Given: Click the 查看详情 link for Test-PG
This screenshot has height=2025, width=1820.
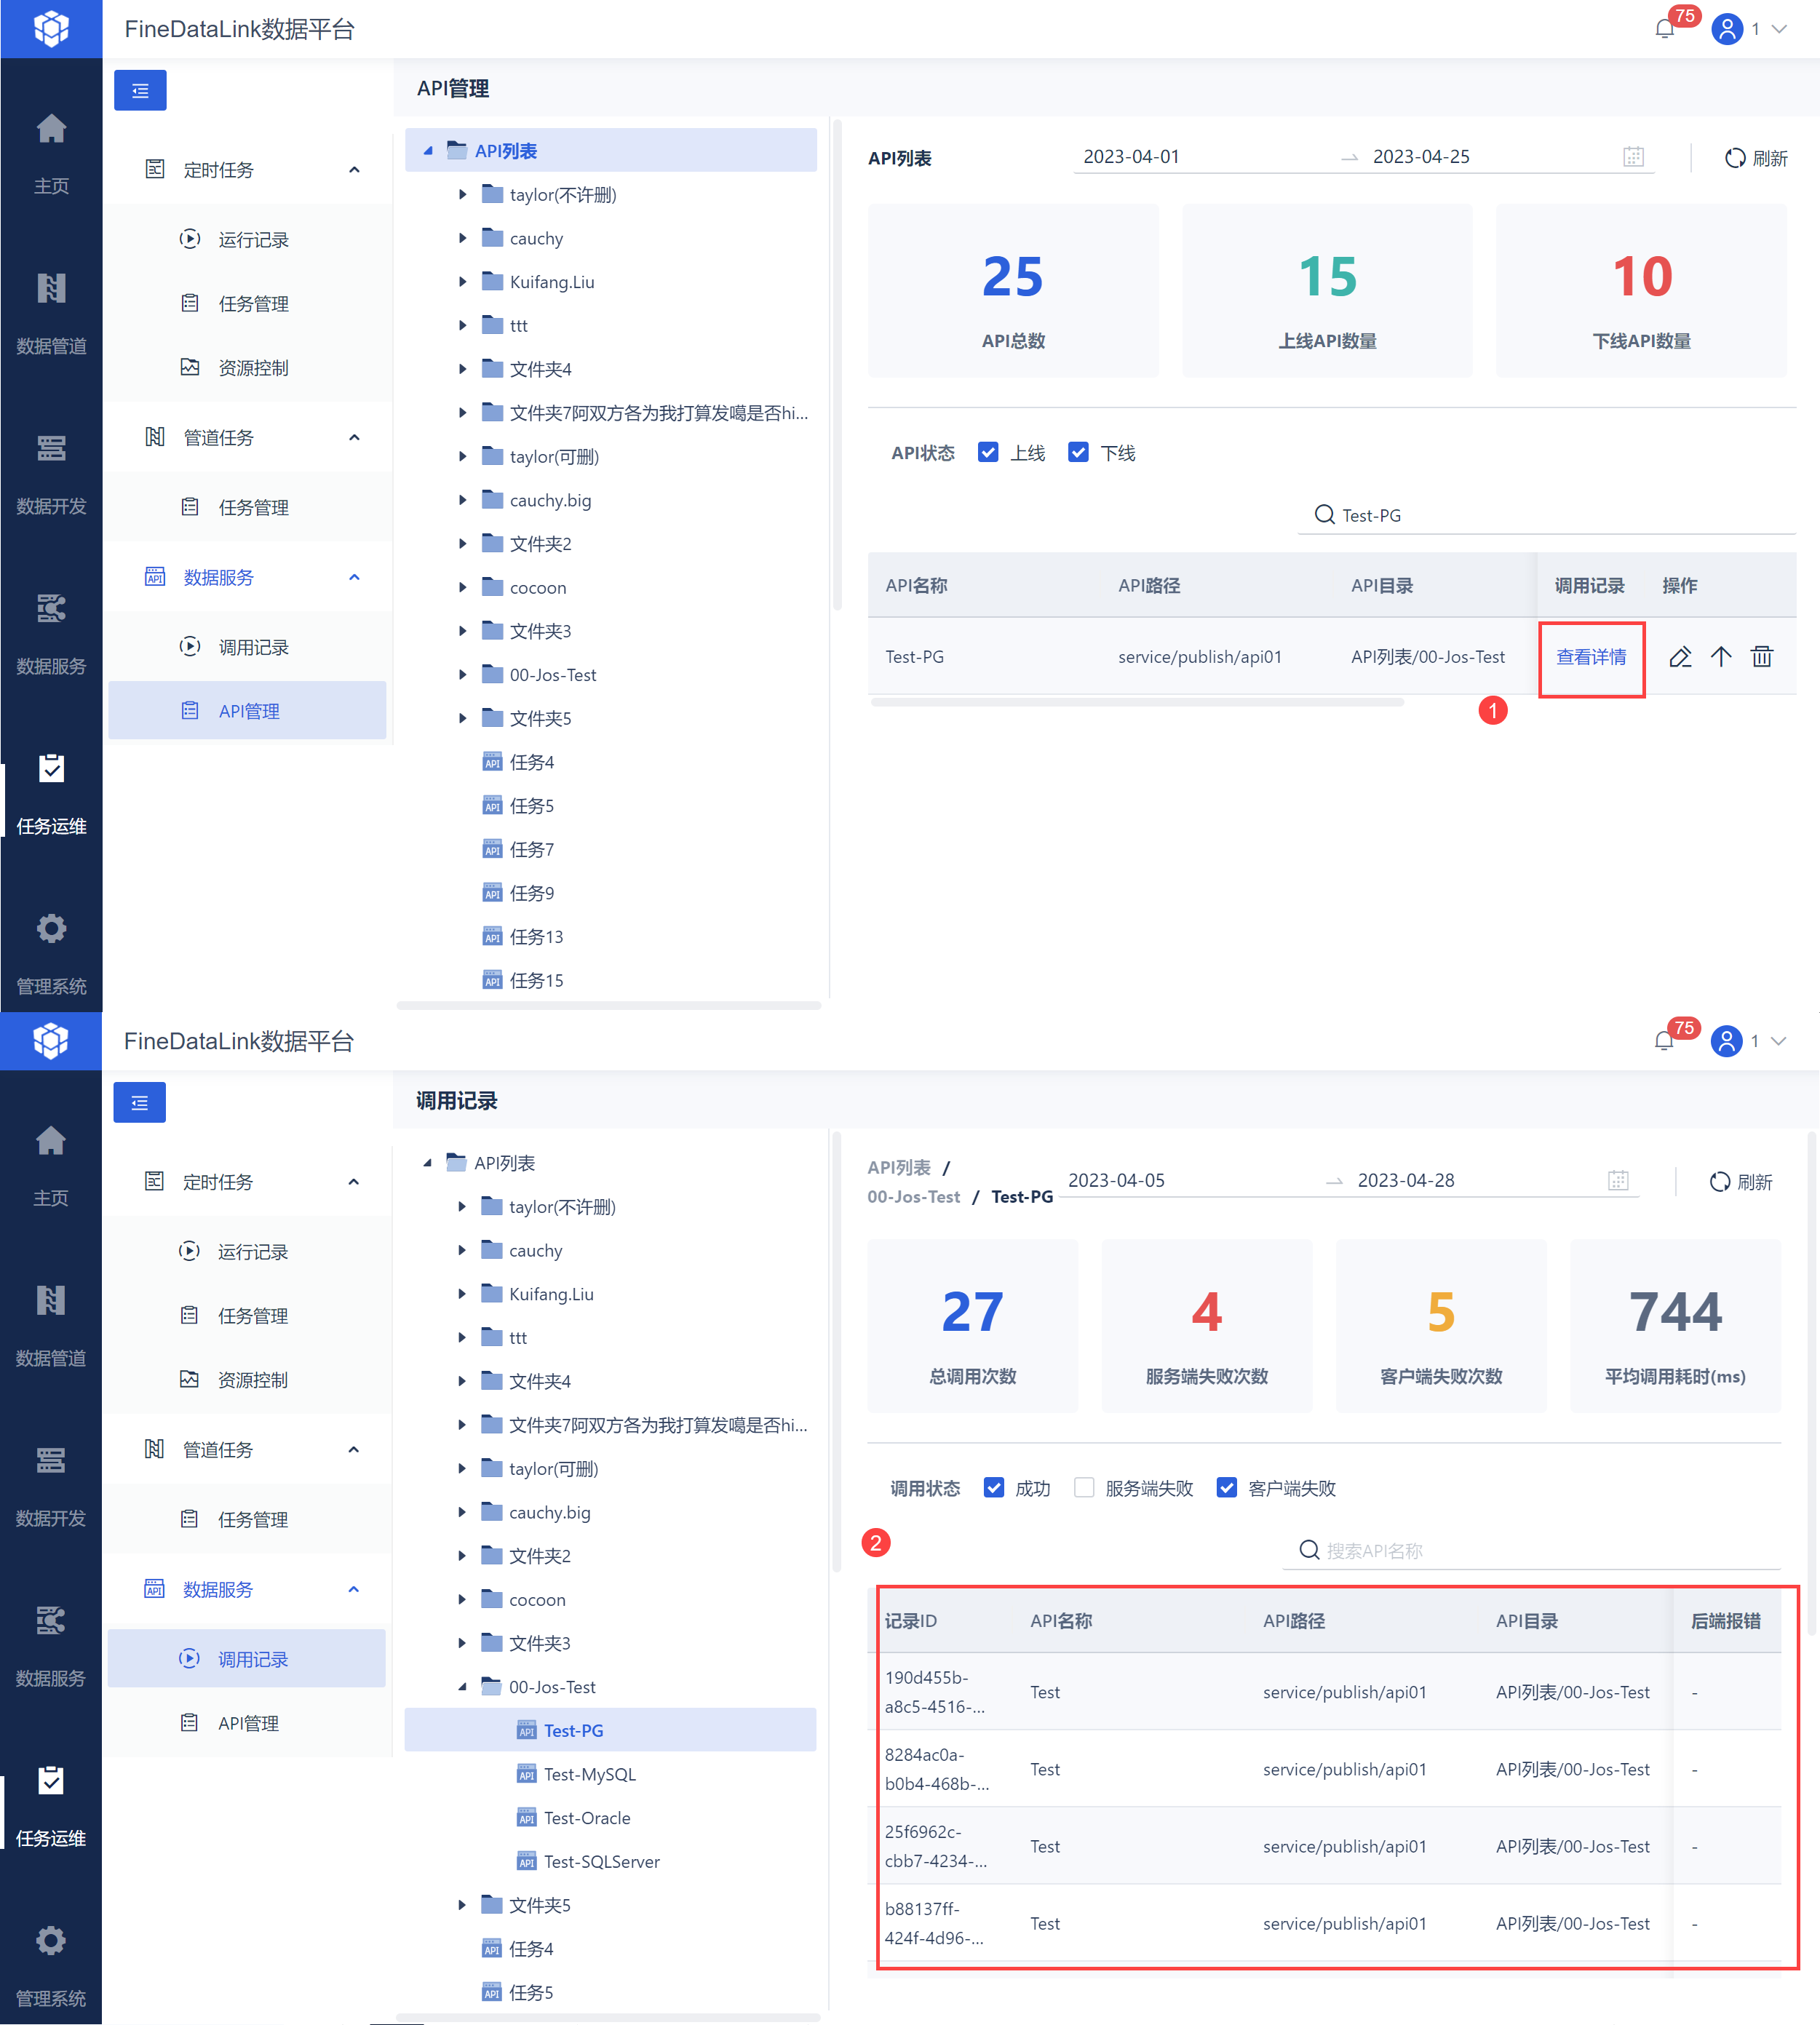Looking at the screenshot, I should 1591,657.
